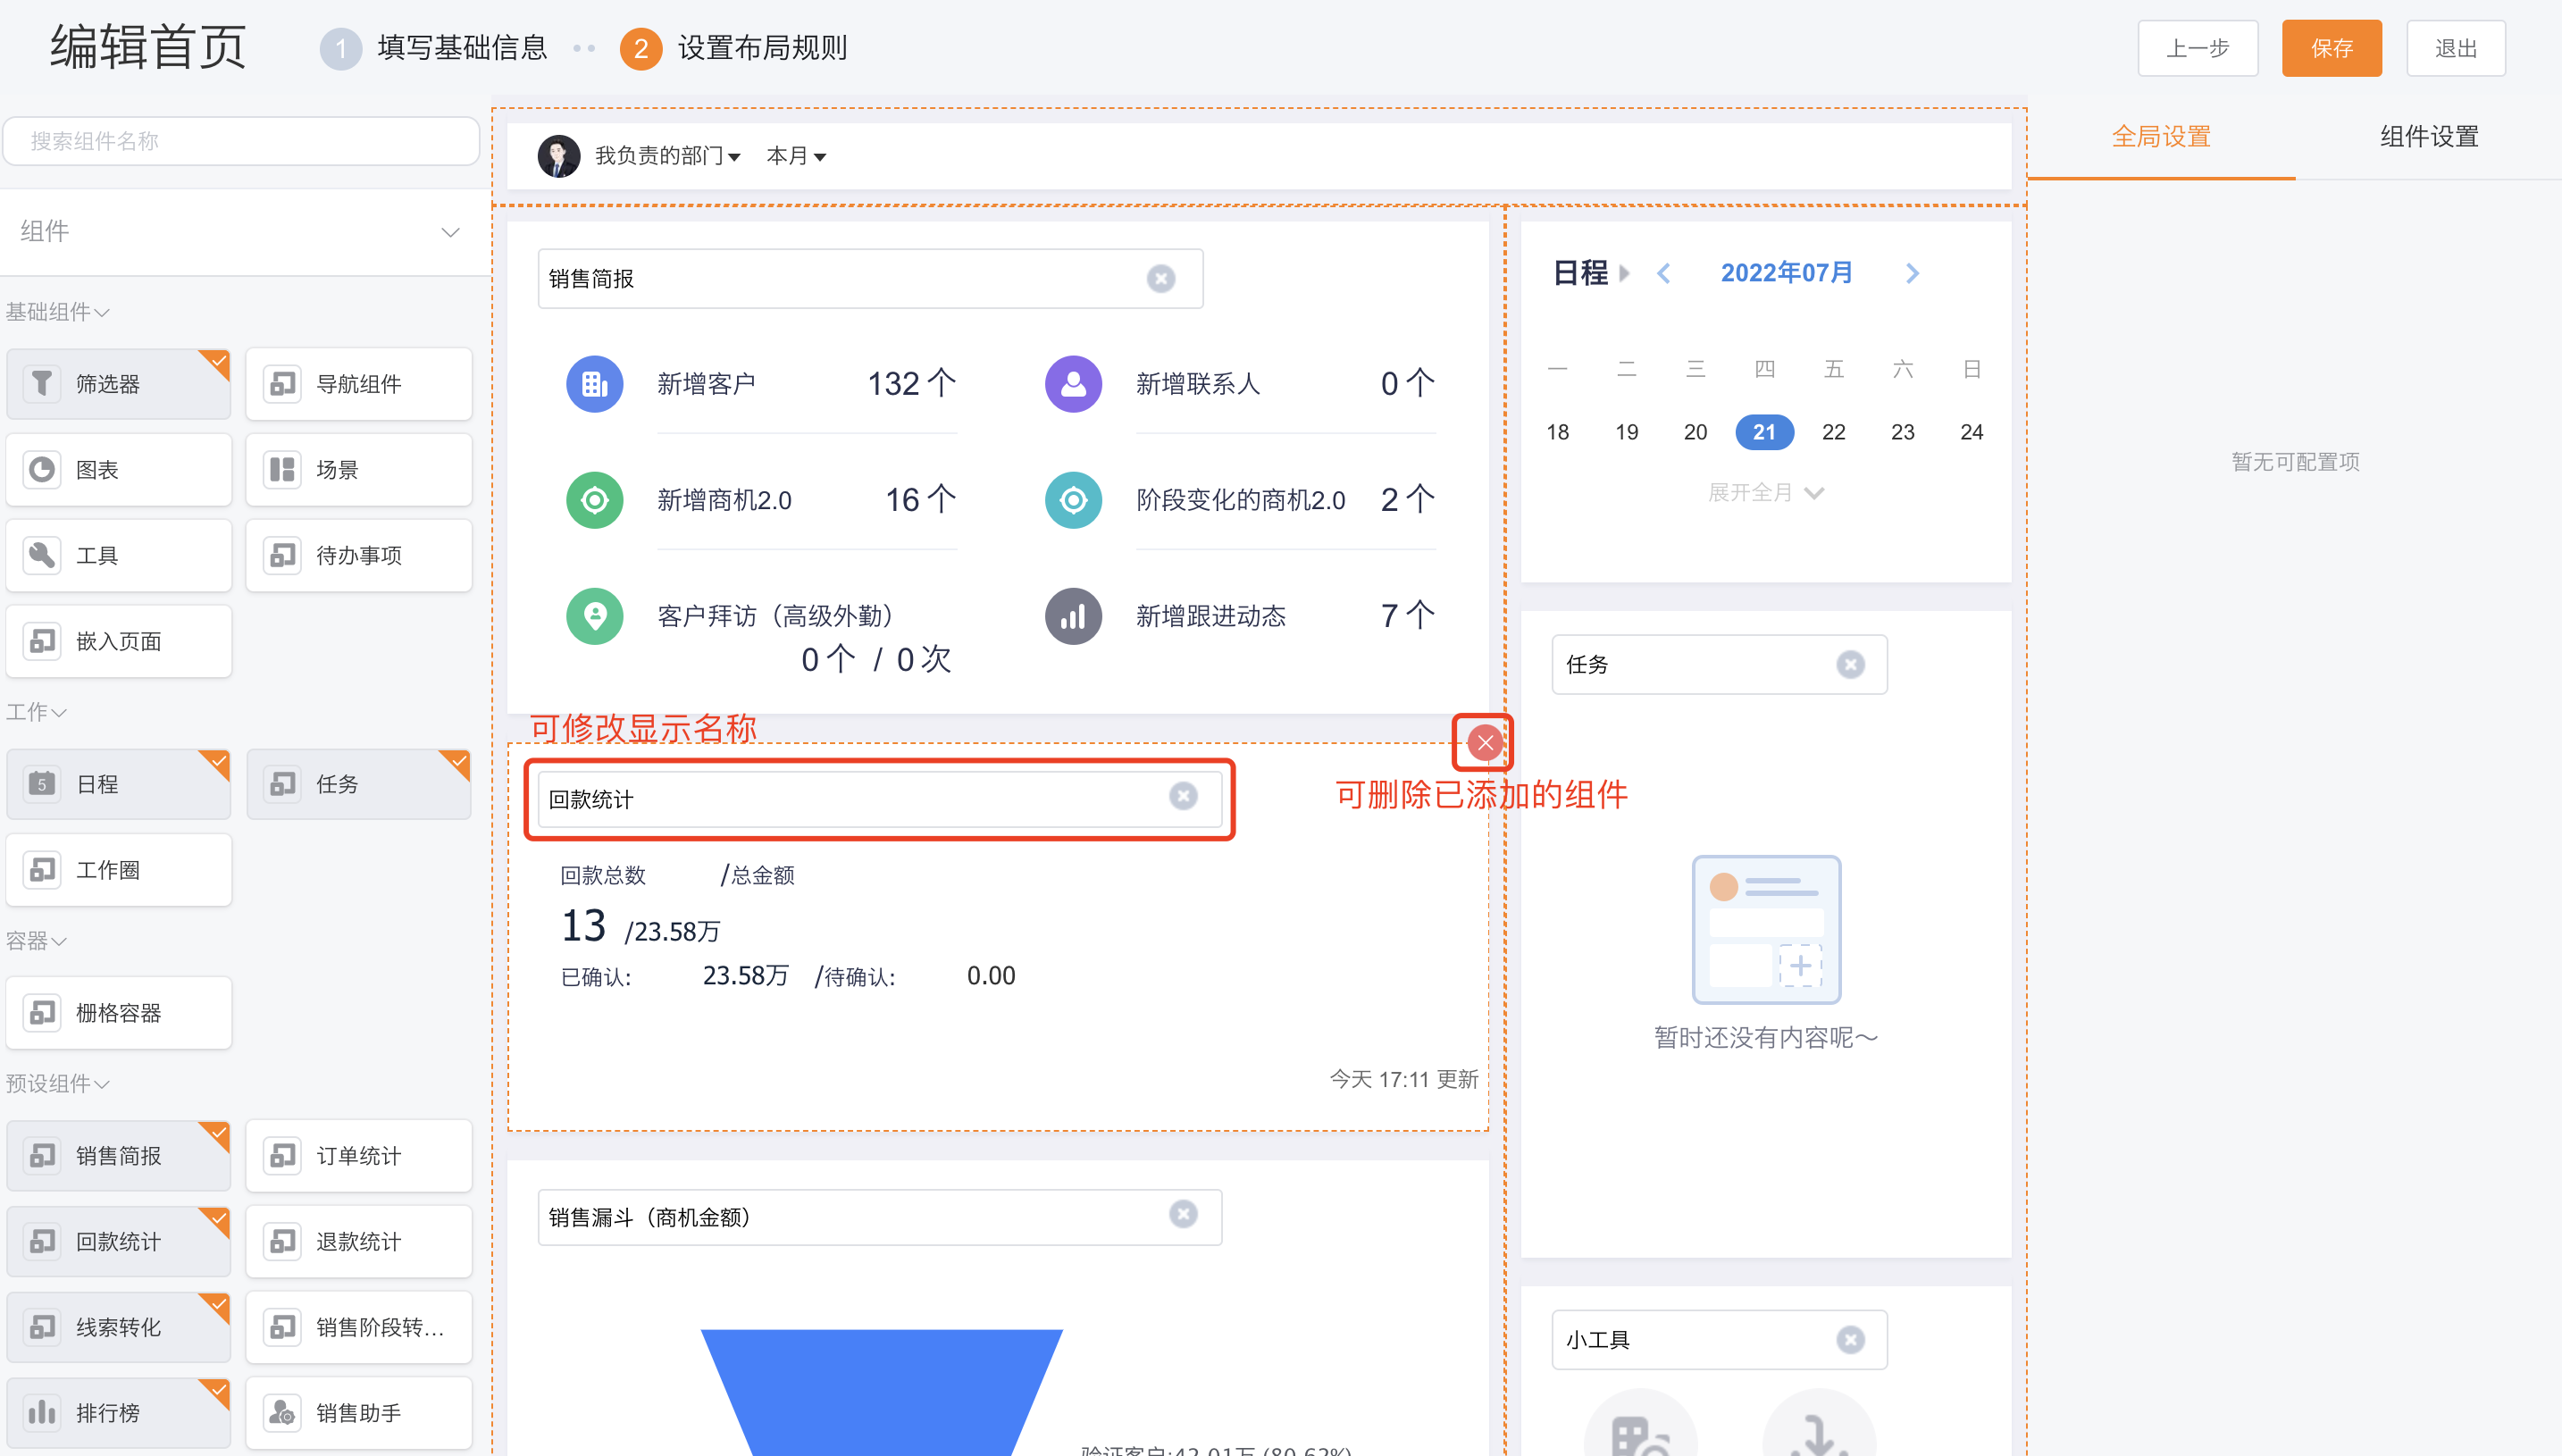2562x1456 pixels.
Task: Edit the 销售漏斗（商机金额）title input
Action: point(880,1217)
